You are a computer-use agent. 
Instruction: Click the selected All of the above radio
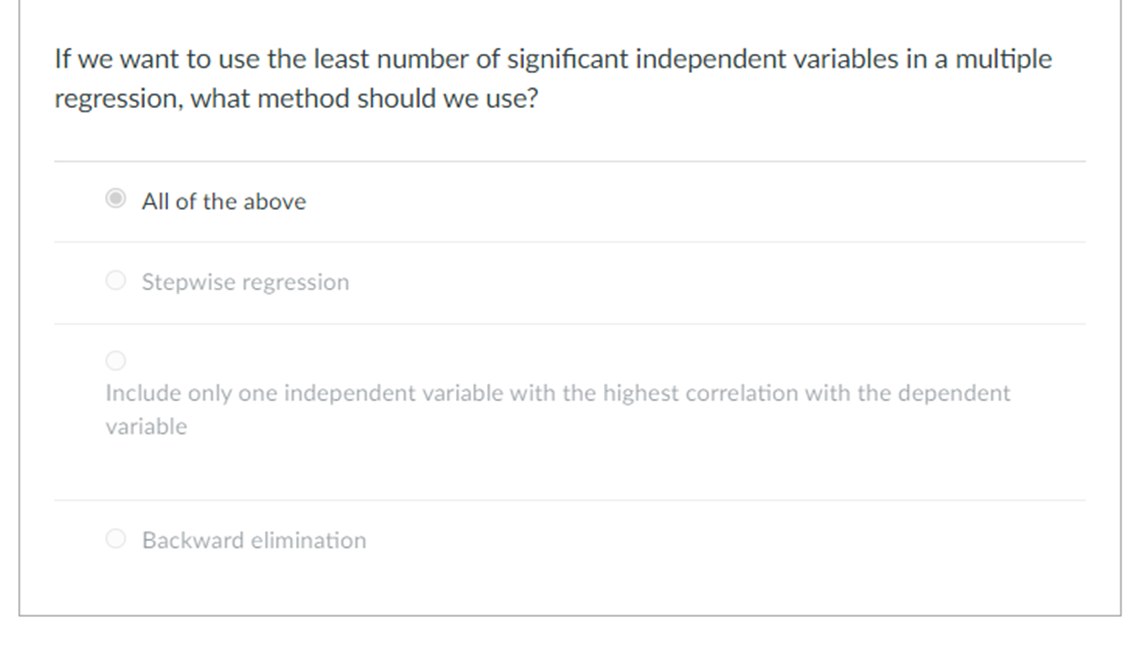point(116,200)
